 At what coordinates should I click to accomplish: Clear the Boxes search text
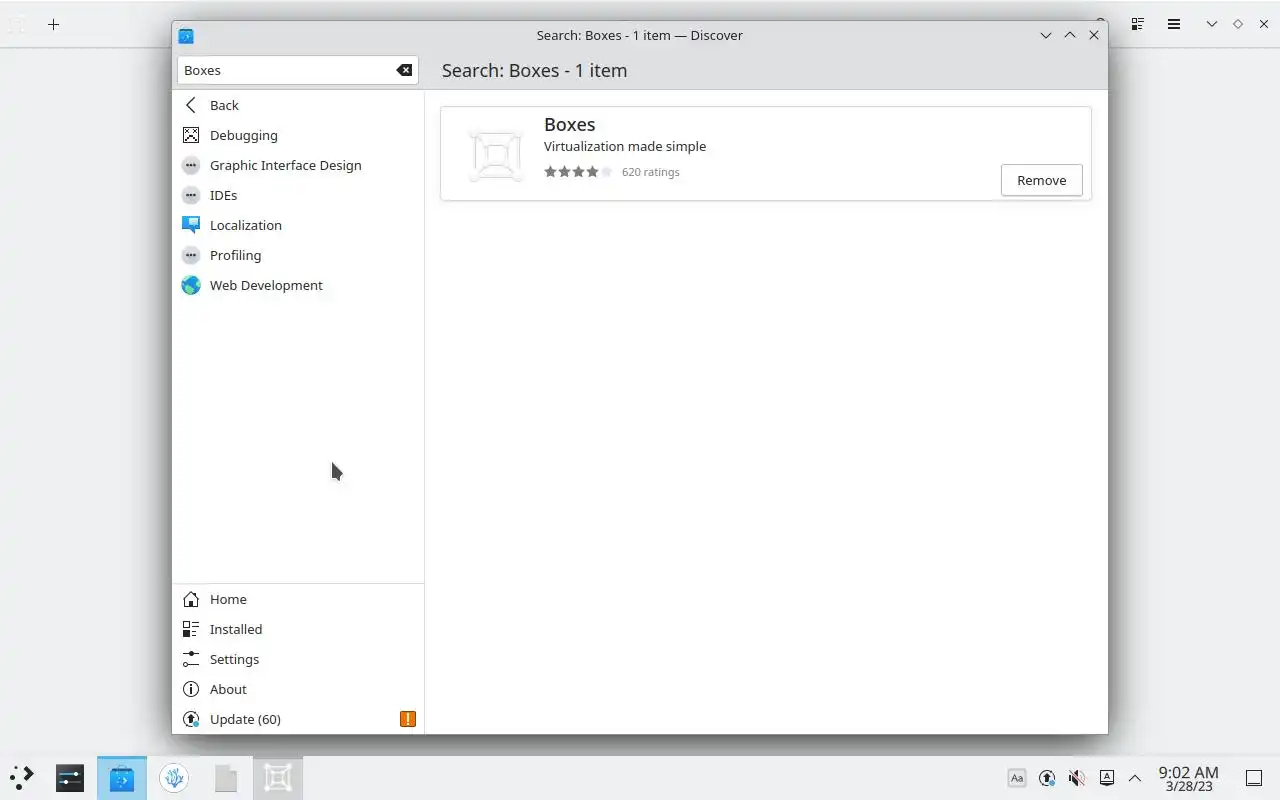pos(404,70)
